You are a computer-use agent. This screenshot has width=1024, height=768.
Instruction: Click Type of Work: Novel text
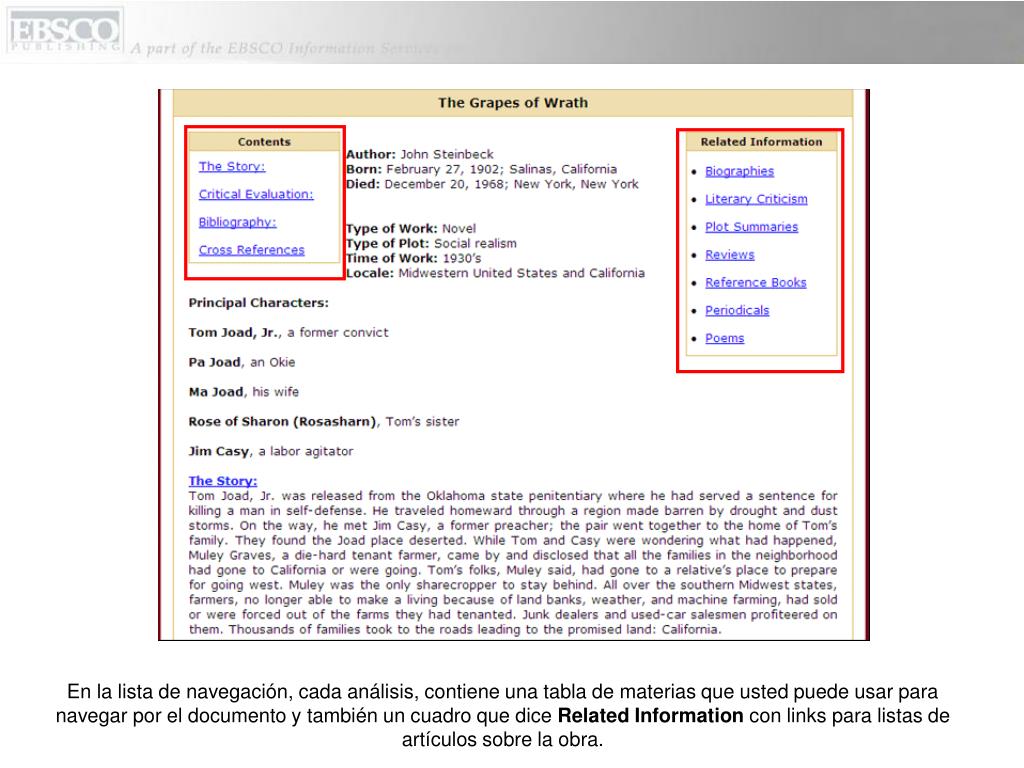pos(411,229)
